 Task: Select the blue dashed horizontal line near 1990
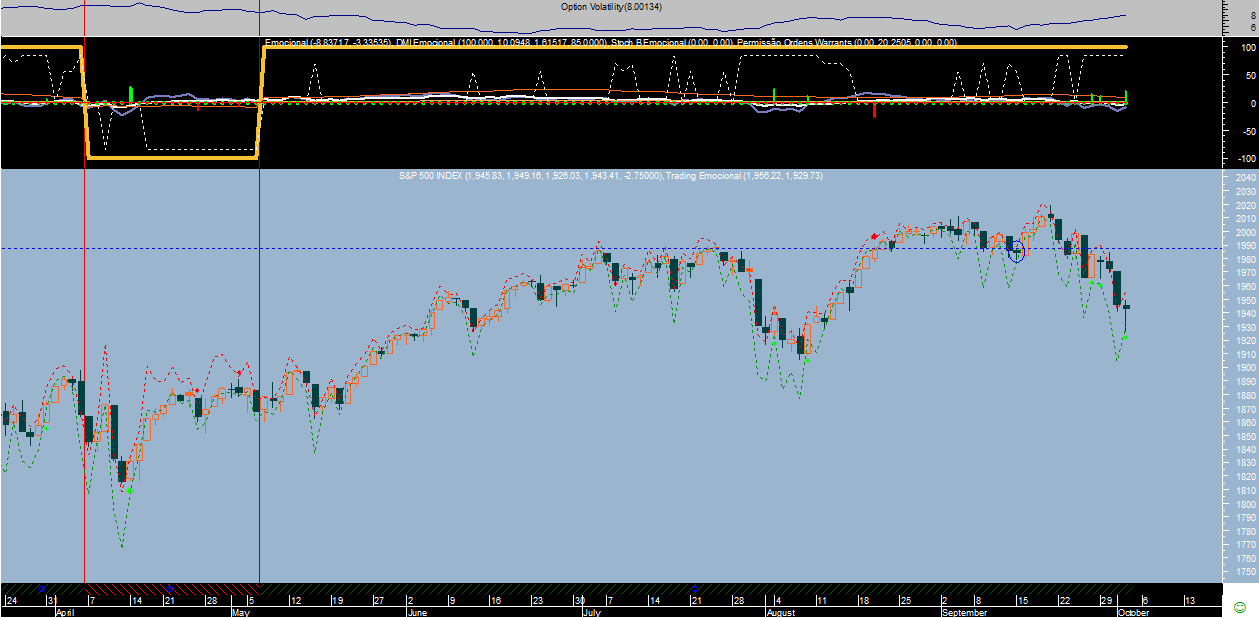(610, 248)
